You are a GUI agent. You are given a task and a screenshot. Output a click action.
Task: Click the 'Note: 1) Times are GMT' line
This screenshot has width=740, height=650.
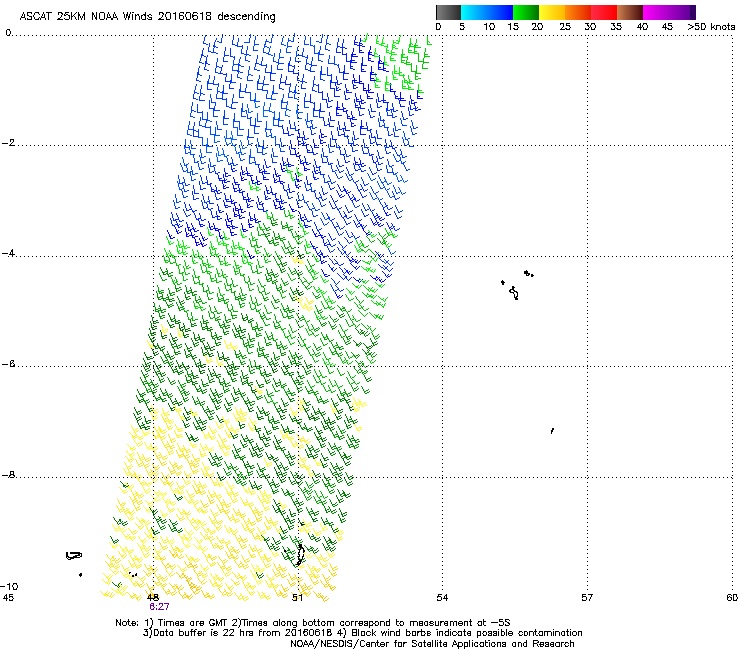313,623
